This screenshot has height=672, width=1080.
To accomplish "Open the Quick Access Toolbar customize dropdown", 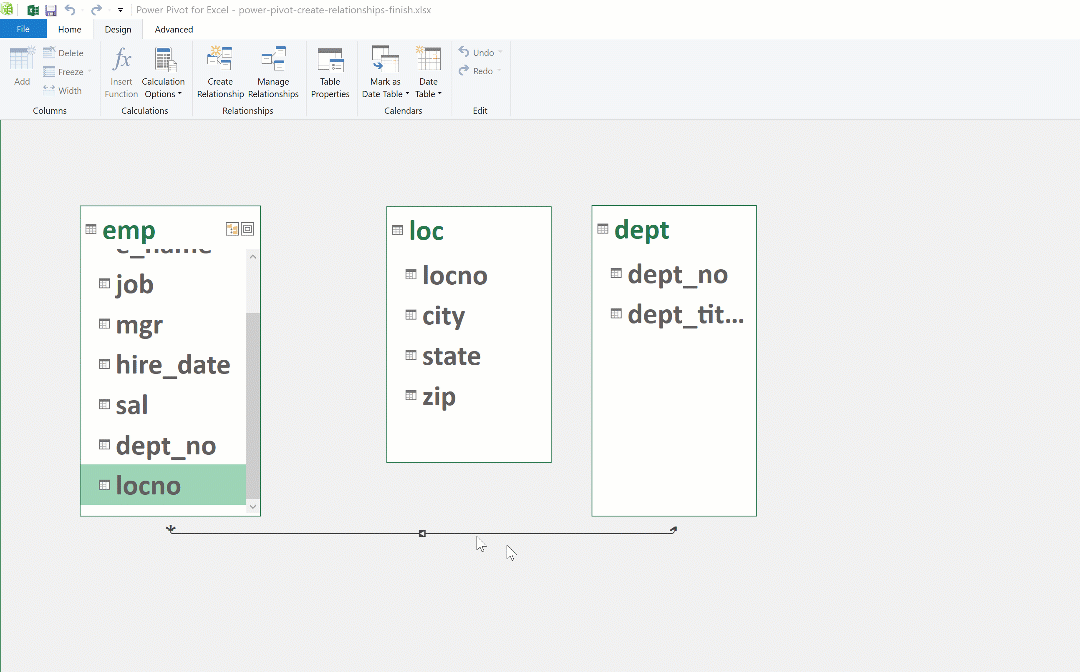I will point(118,9).
